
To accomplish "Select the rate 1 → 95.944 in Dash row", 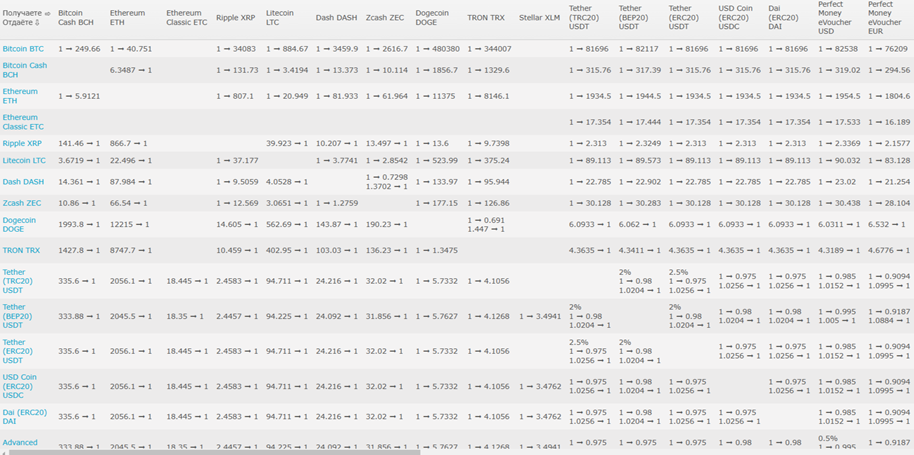I will 488,182.
